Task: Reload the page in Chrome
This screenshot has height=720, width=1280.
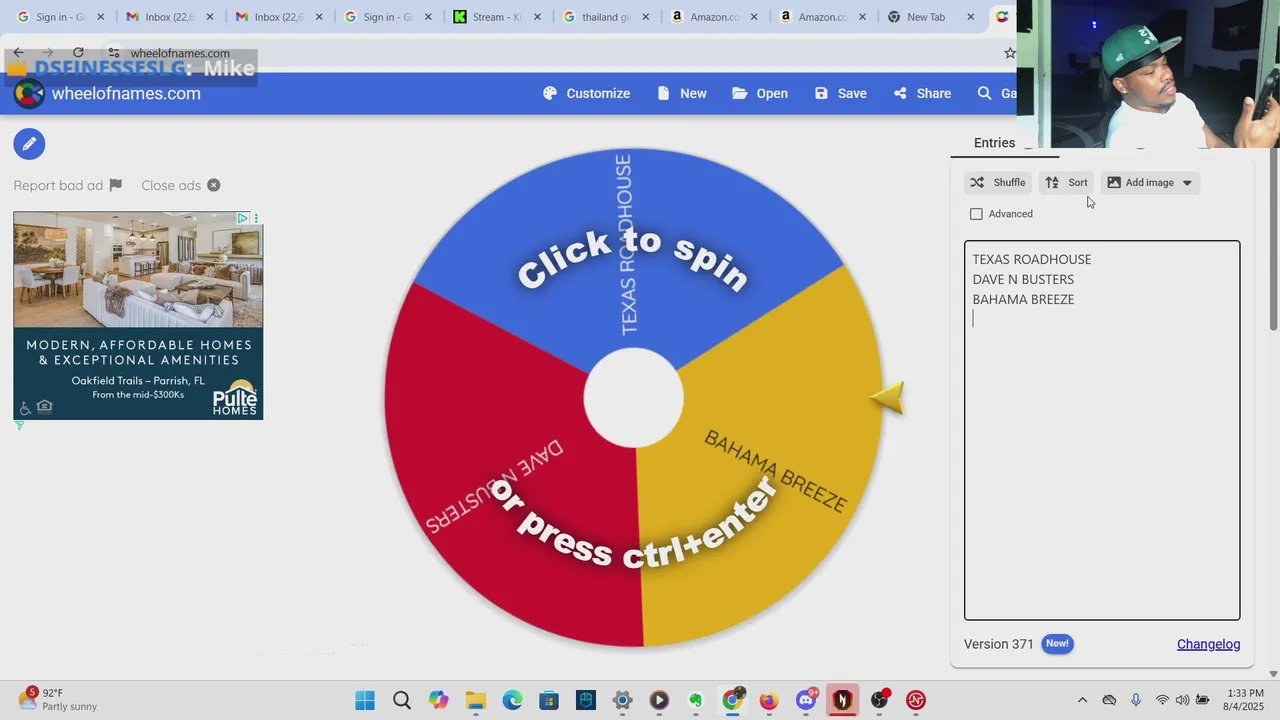Action: coord(78,53)
